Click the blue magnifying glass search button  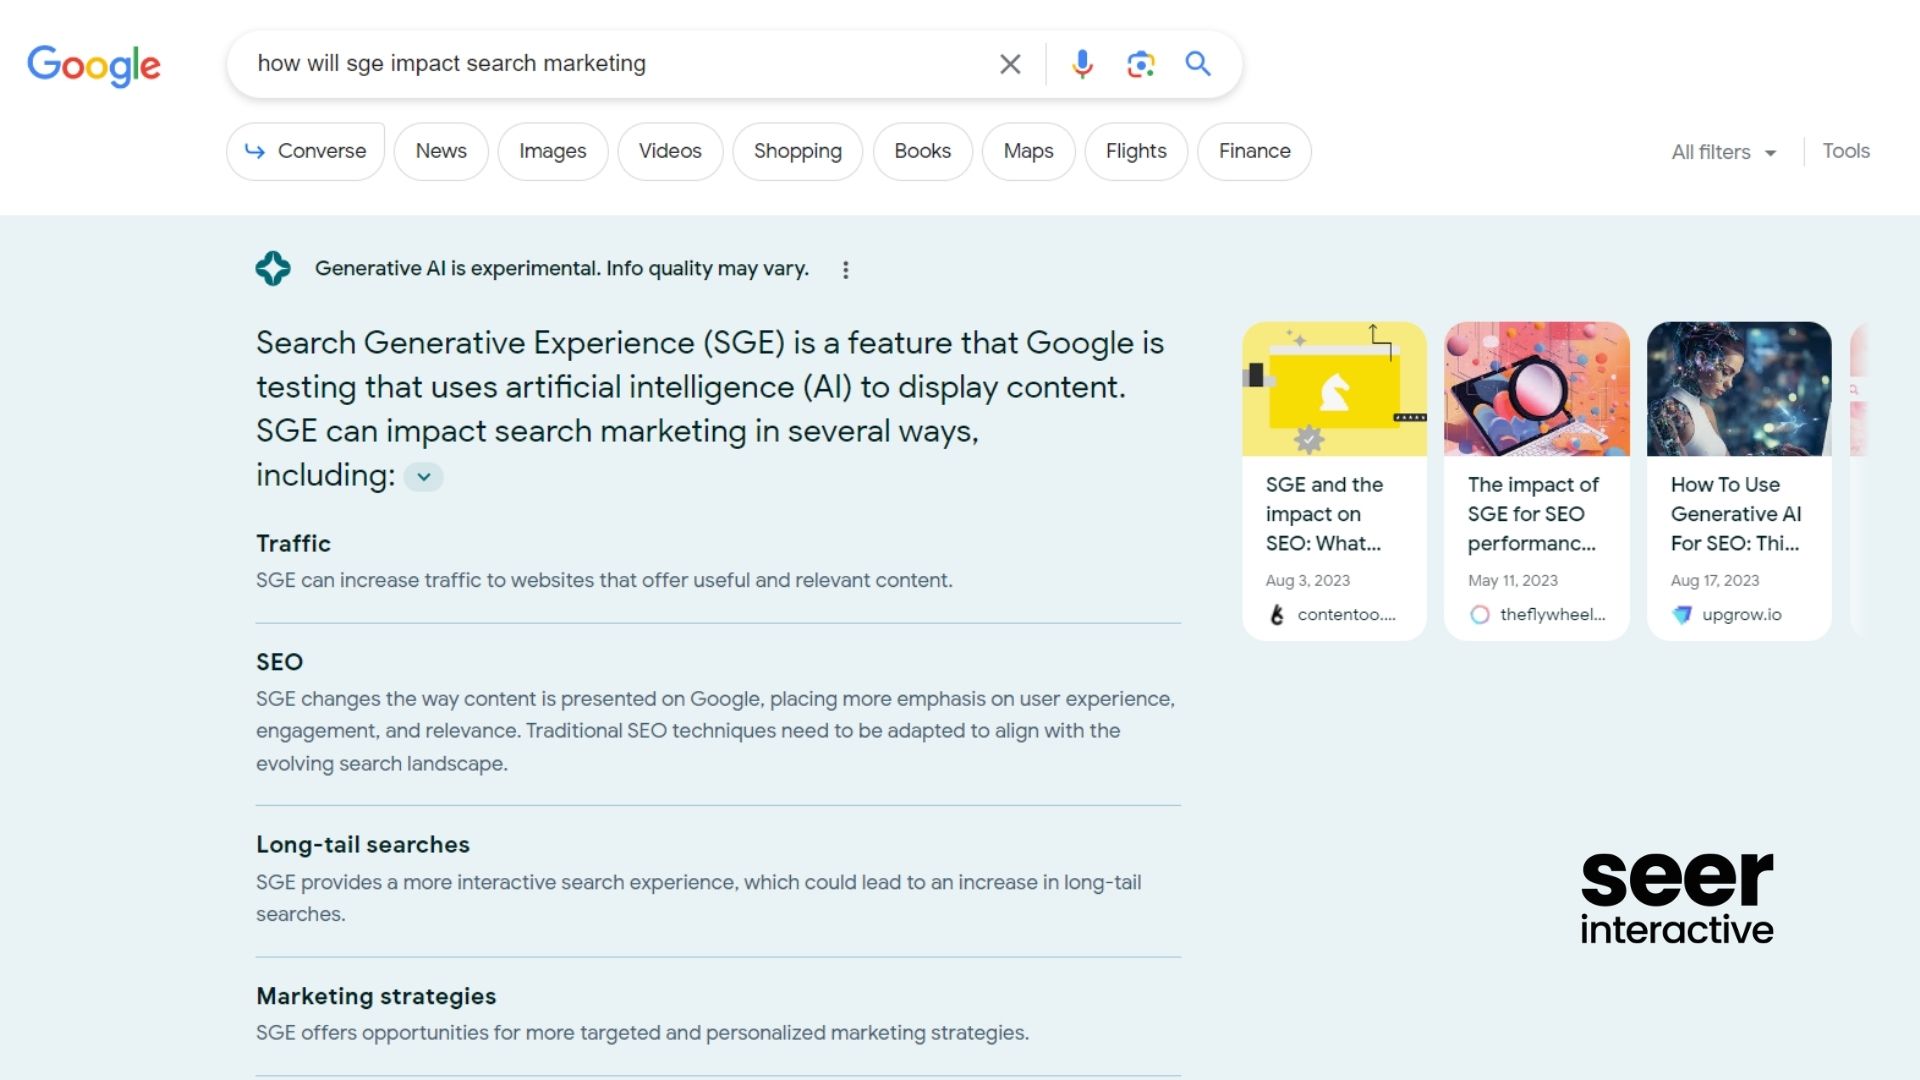coord(1198,64)
